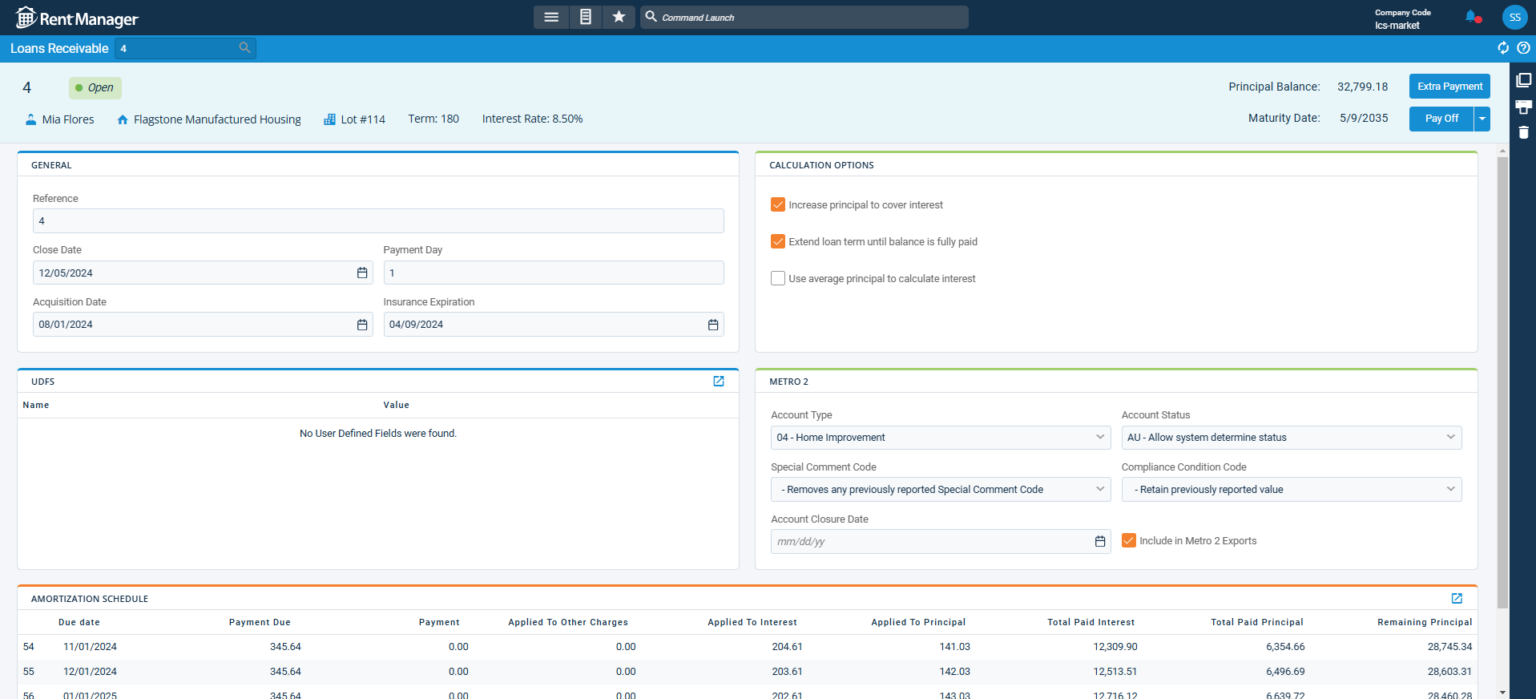Click the refresh icon in blue bar

1503,48
